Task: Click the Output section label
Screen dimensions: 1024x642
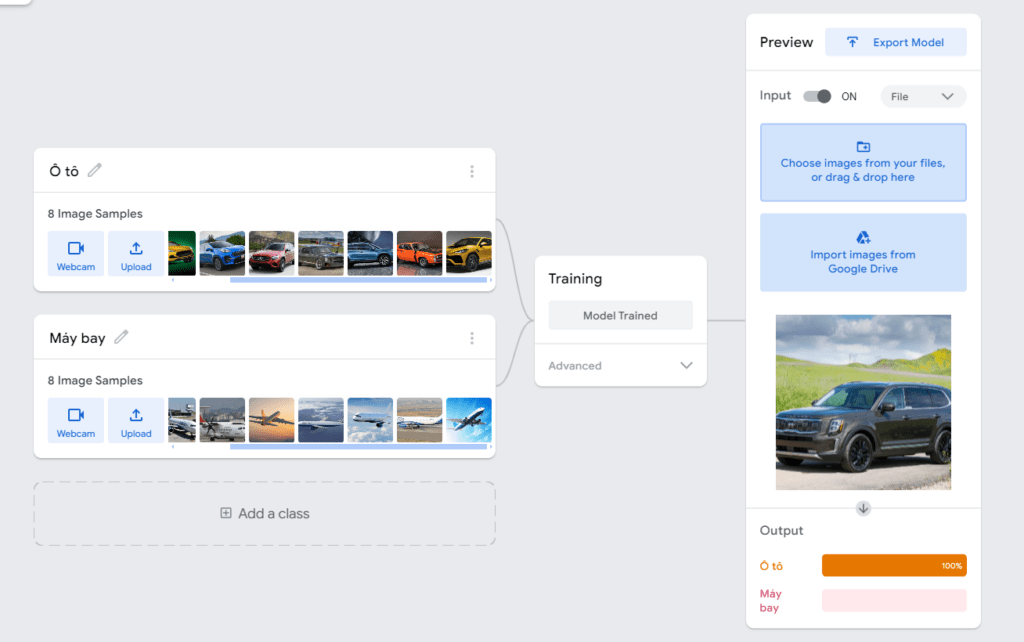Action: coord(781,530)
